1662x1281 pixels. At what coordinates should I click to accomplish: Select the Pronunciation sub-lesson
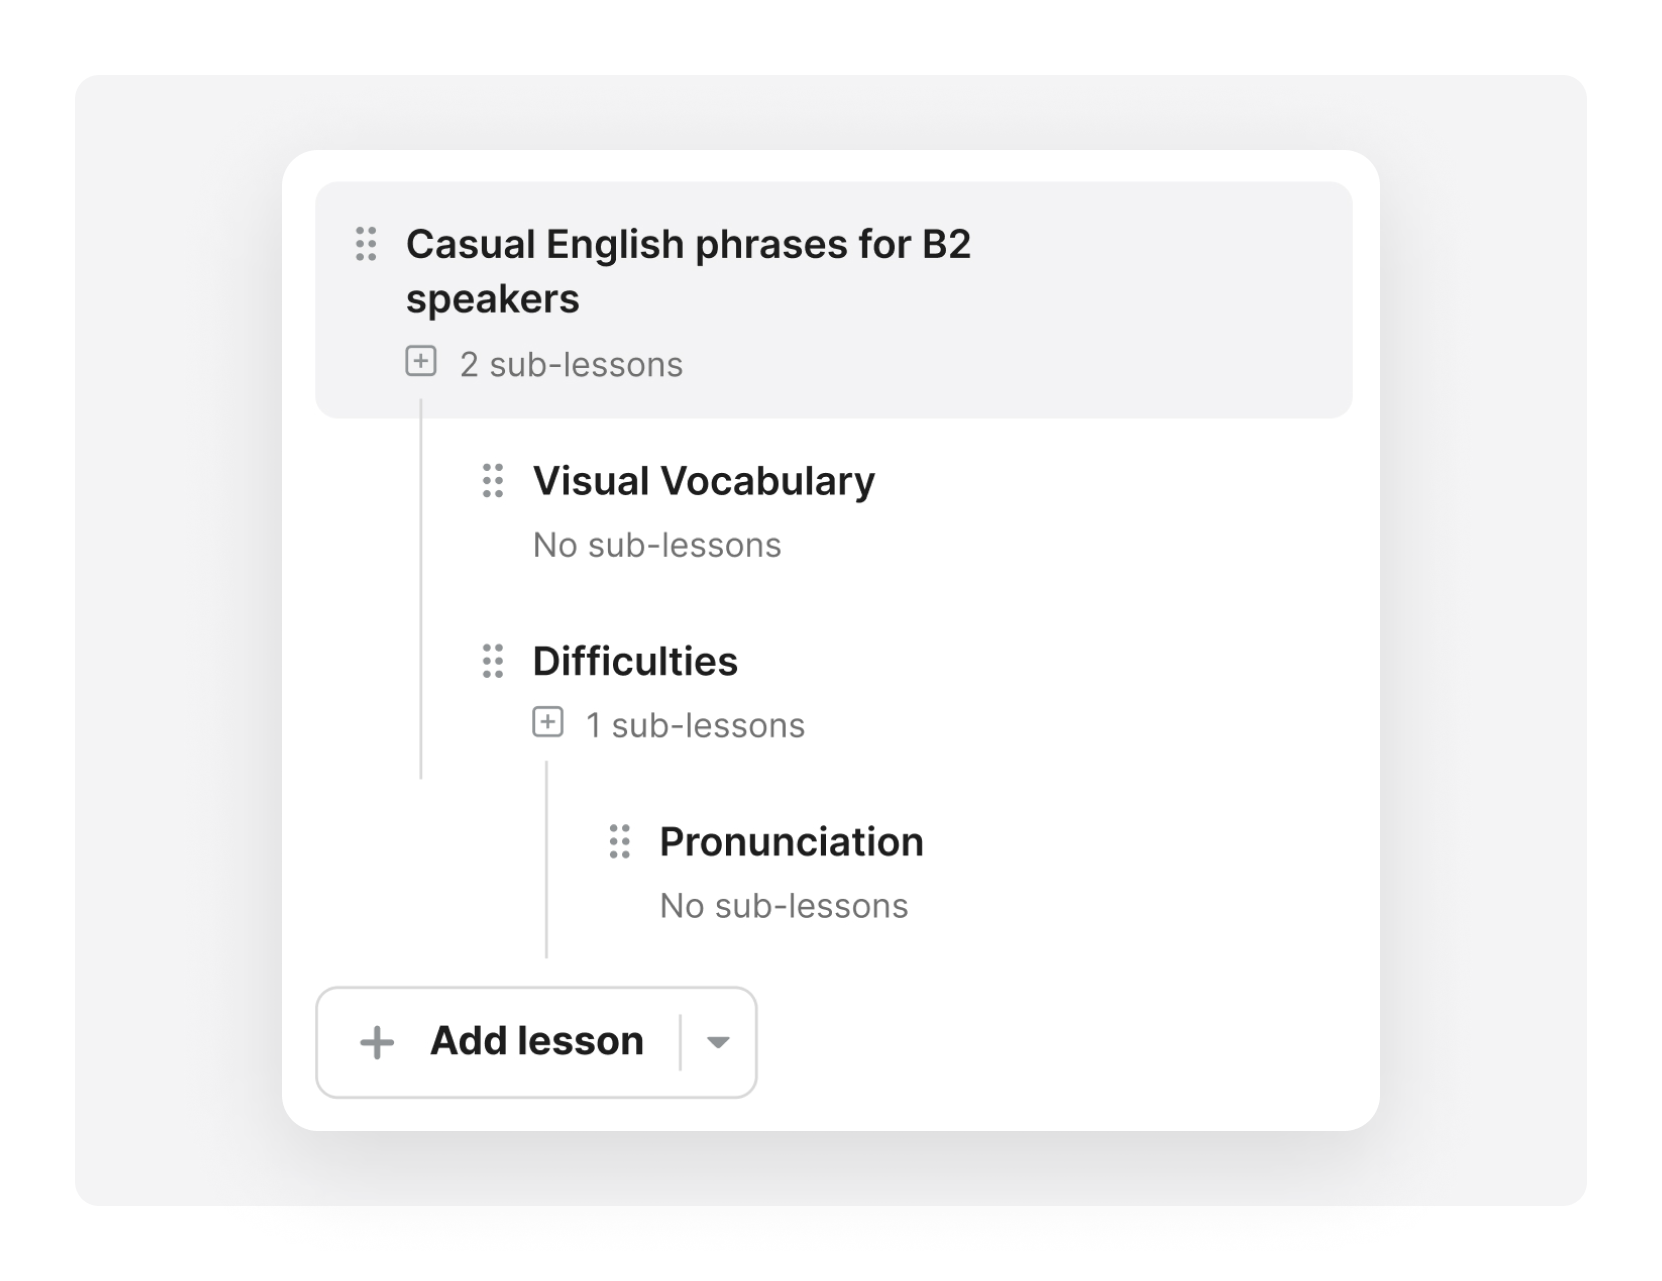[791, 842]
